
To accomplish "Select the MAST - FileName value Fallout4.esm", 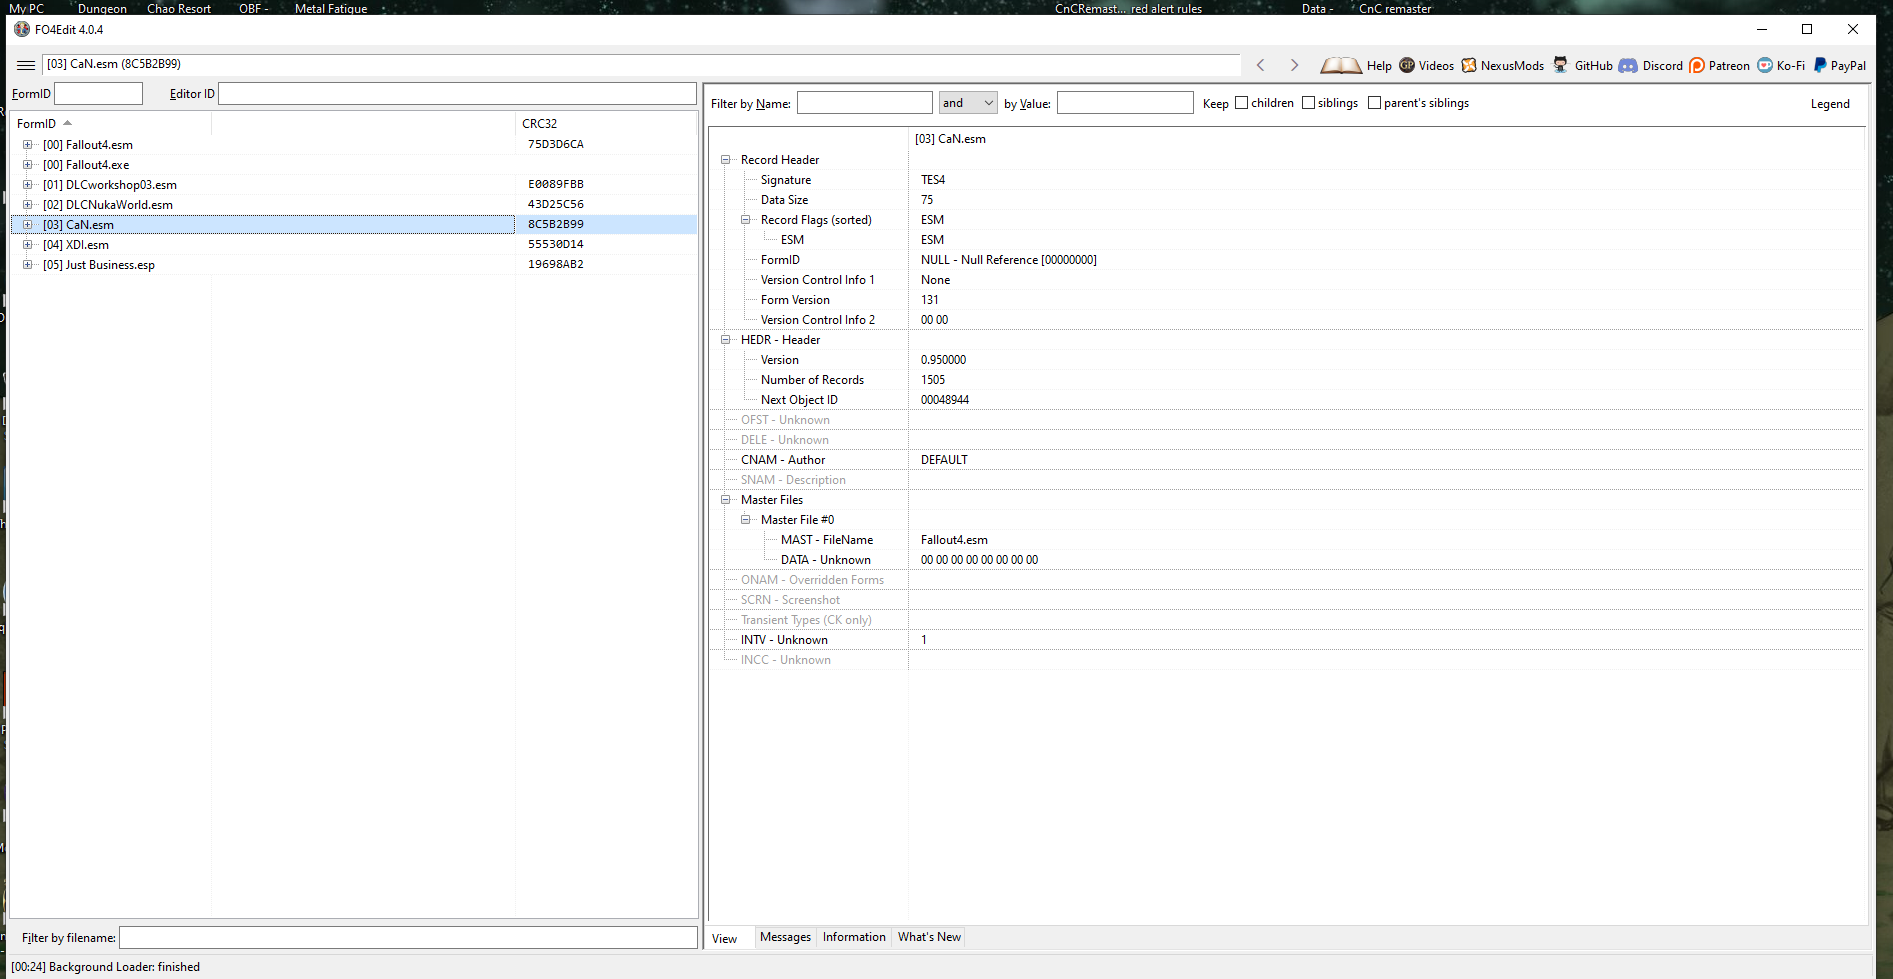I will point(954,540).
